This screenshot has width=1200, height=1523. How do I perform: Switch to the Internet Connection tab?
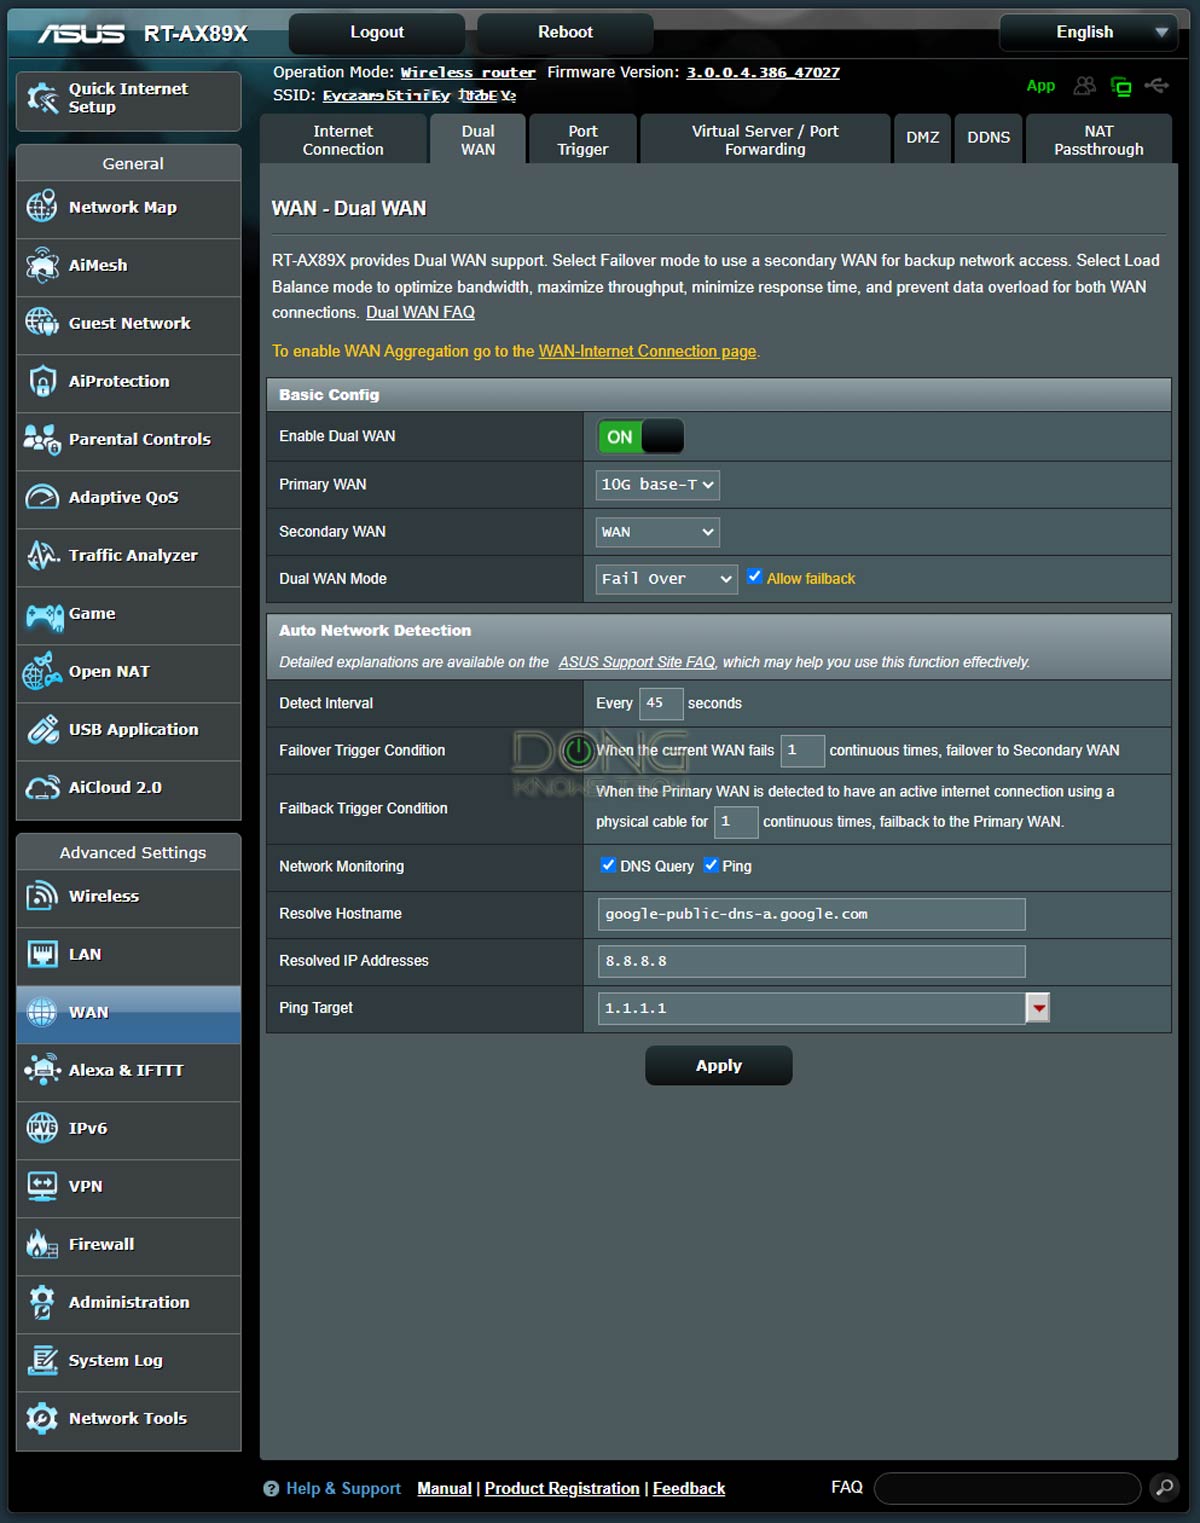[343, 140]
